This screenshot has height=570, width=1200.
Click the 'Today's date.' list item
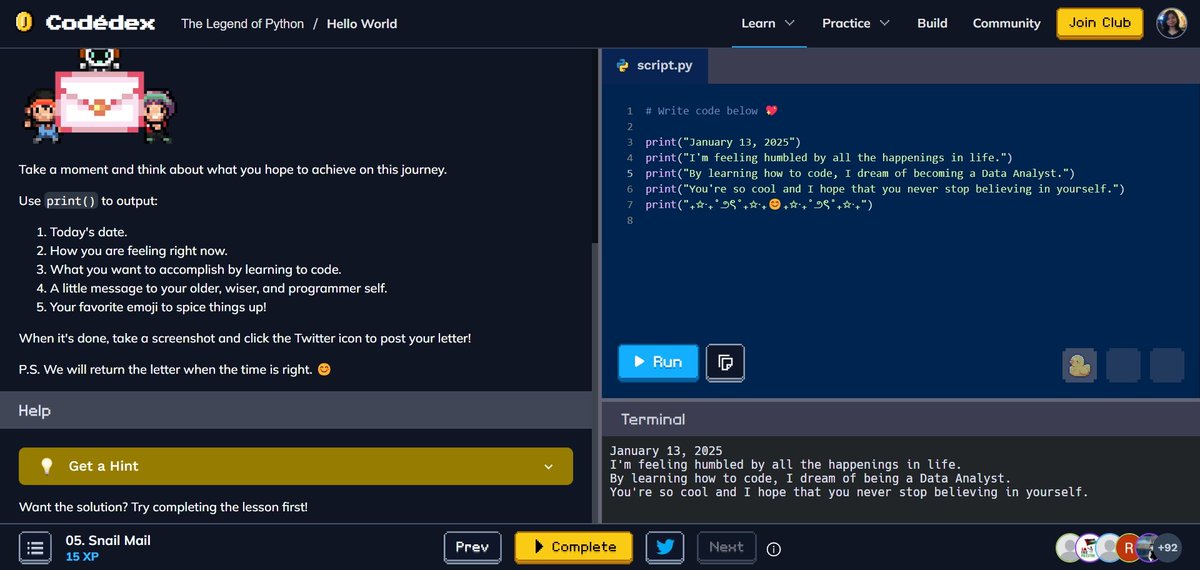pos(88,232)
